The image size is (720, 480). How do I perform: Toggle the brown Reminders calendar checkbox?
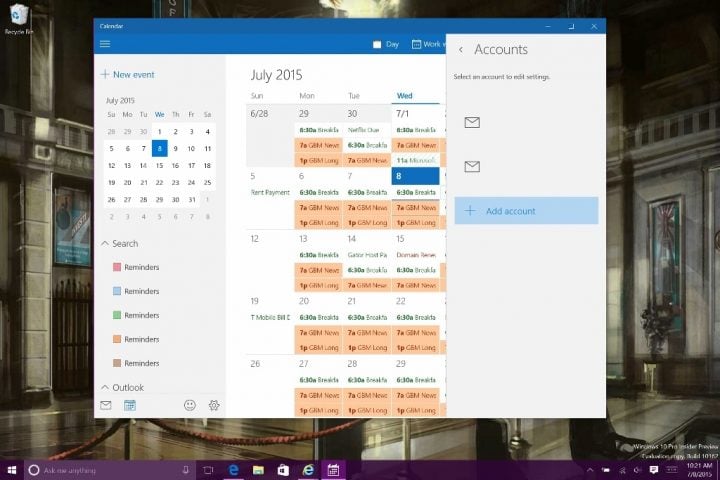117,363
